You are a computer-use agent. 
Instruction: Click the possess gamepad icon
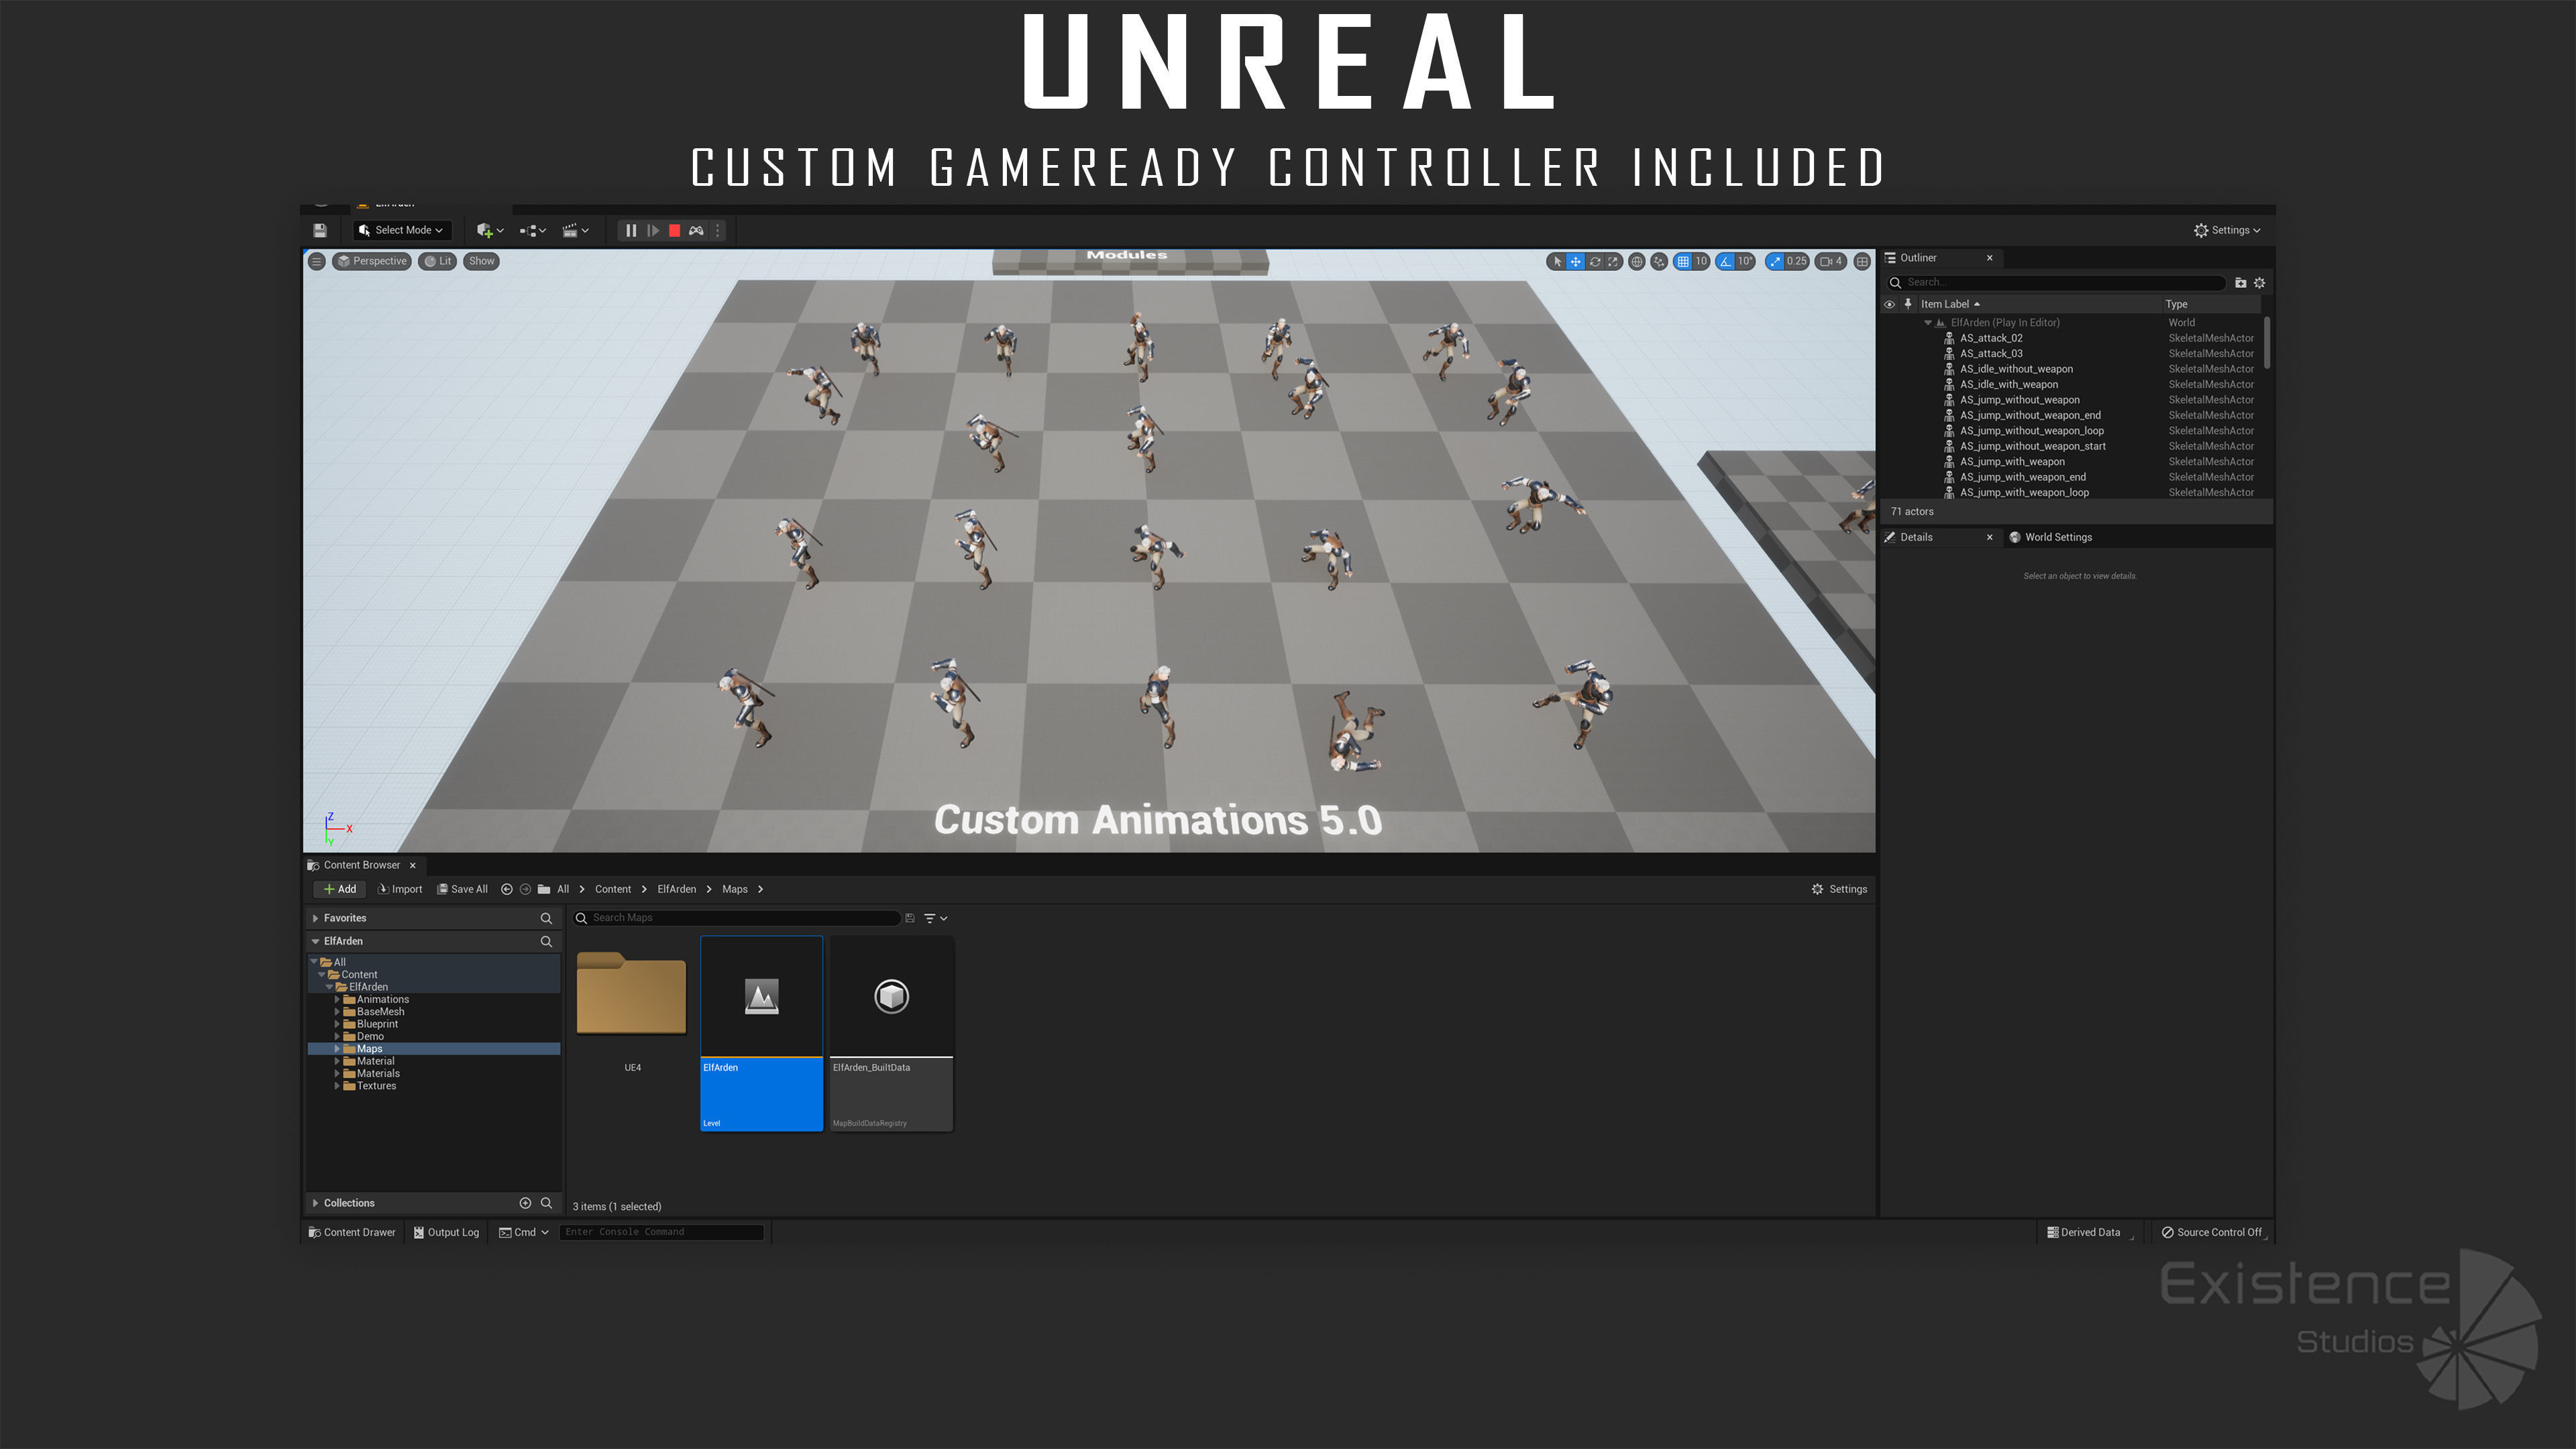pyautogui.click(x=696, y=230)
